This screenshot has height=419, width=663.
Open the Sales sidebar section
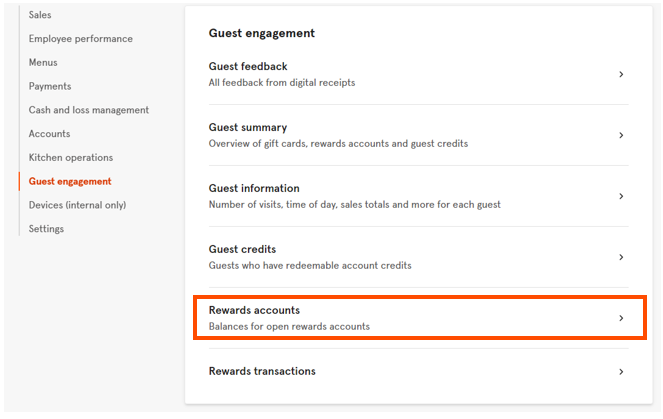click(40, 15)
